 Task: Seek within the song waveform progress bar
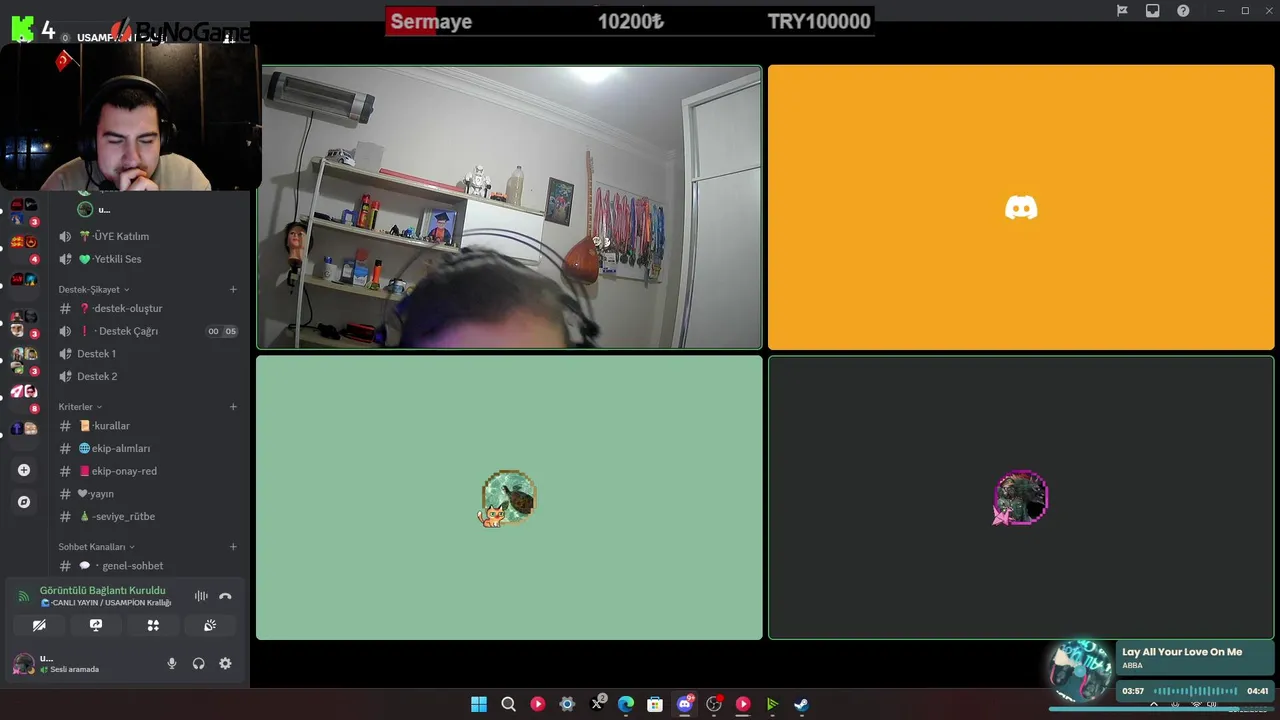1195,691
